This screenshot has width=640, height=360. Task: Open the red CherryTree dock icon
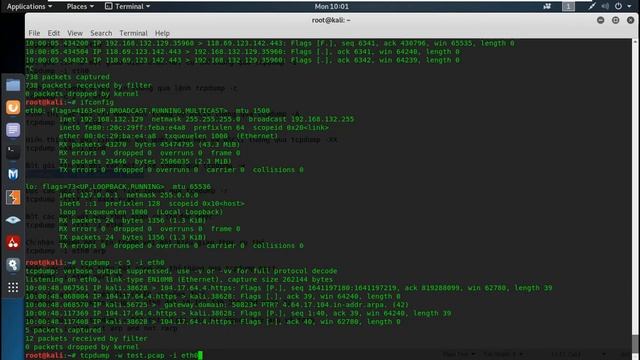coord(13,242)
